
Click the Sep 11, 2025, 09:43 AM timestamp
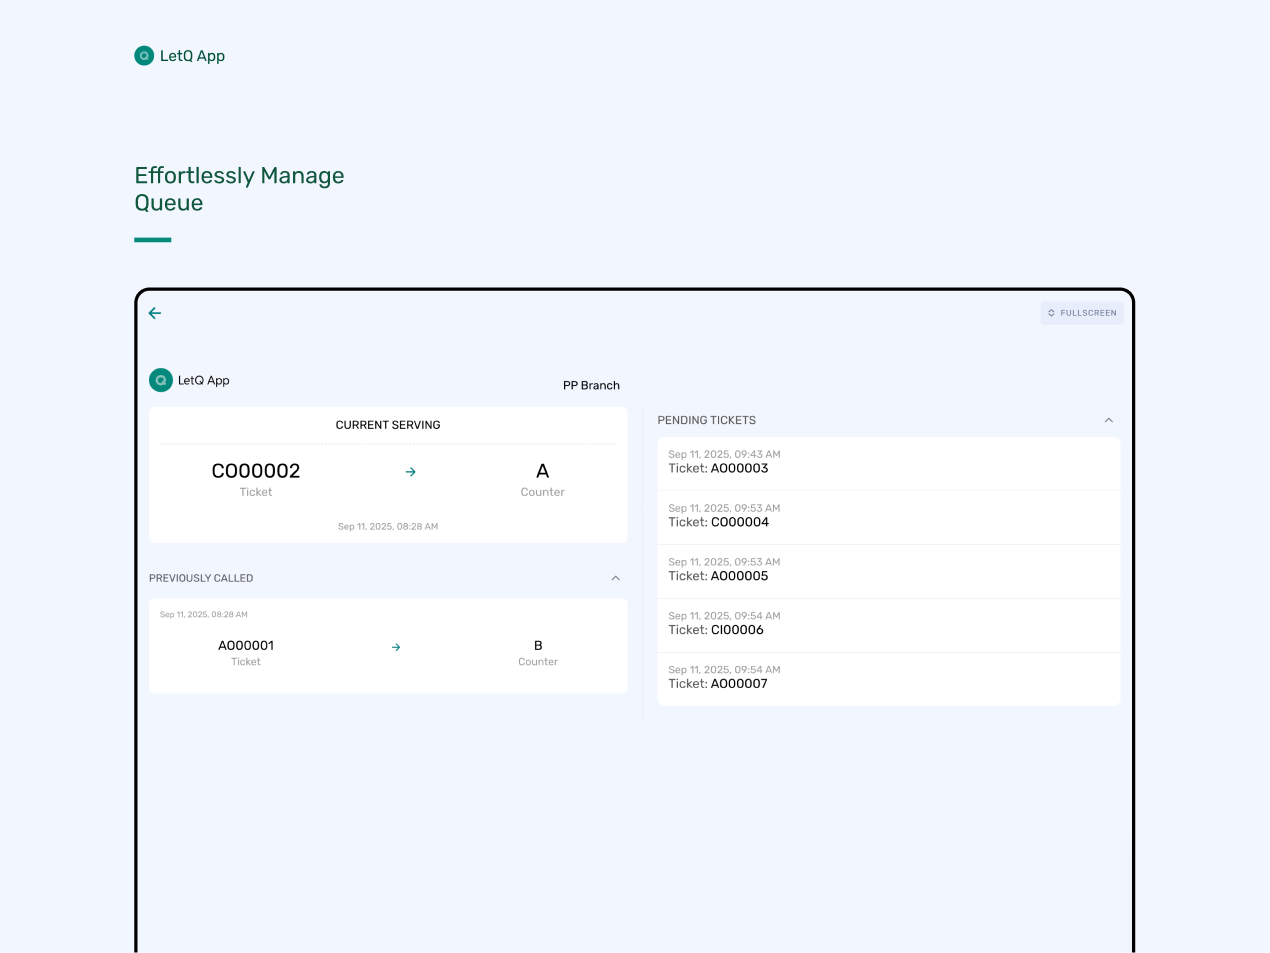pos(724,454)
